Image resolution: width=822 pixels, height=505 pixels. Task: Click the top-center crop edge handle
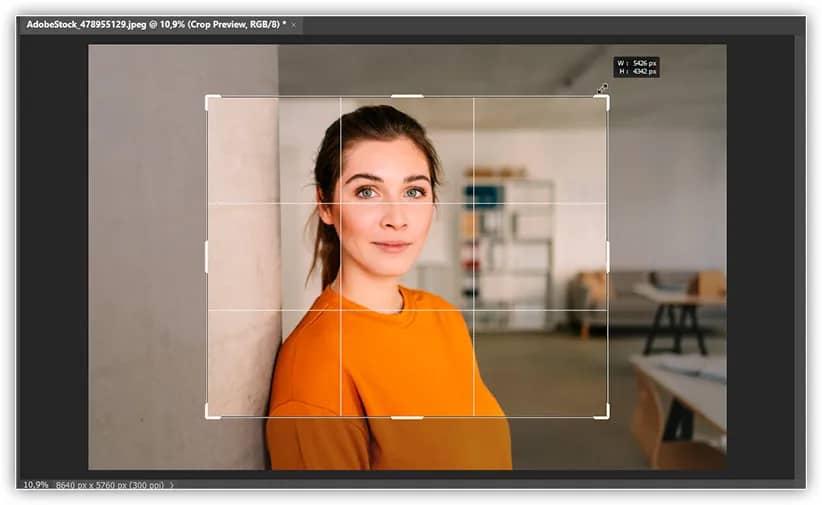407,96
